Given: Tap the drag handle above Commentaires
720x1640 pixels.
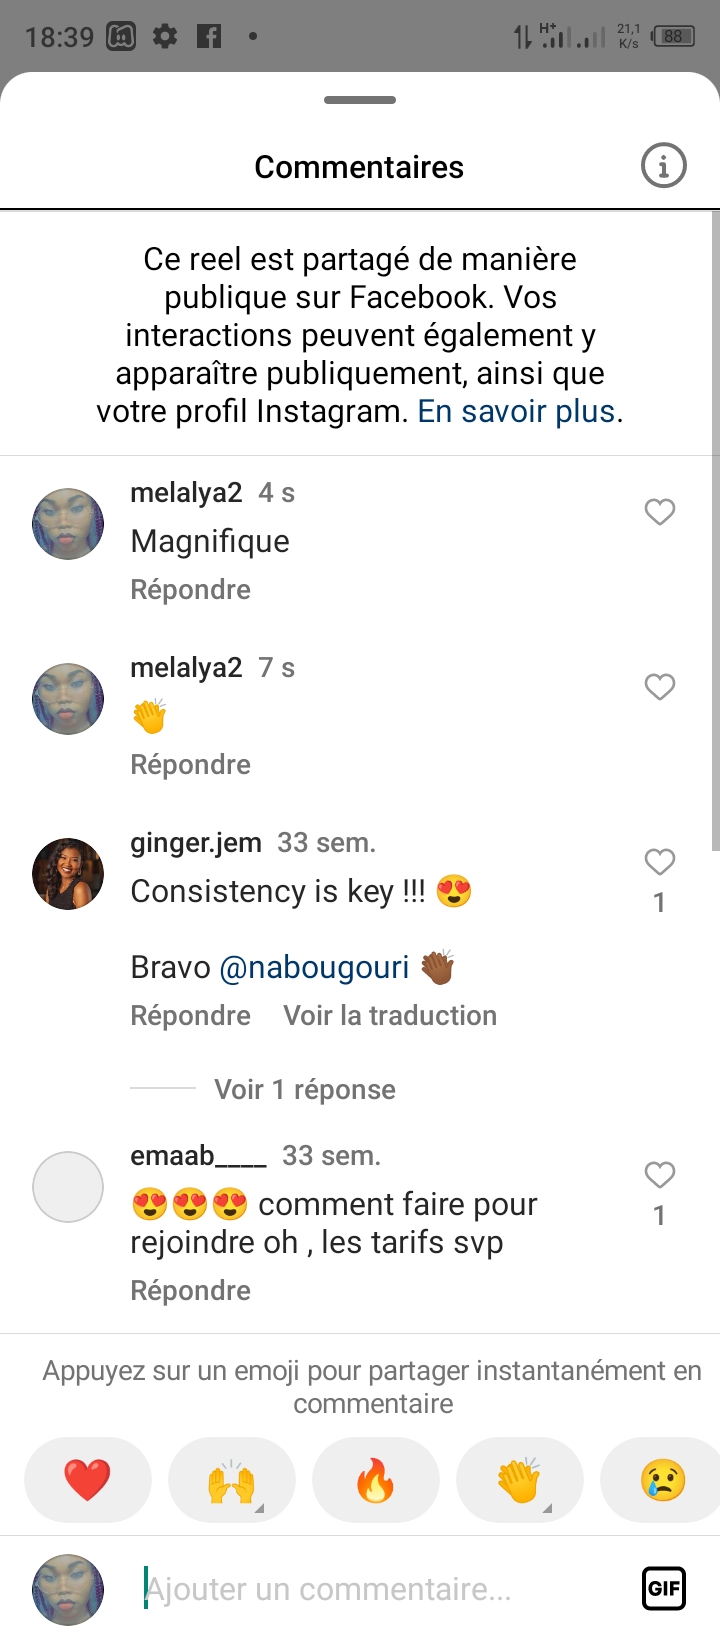Looking at the screenshot, I should coord(360,100).
